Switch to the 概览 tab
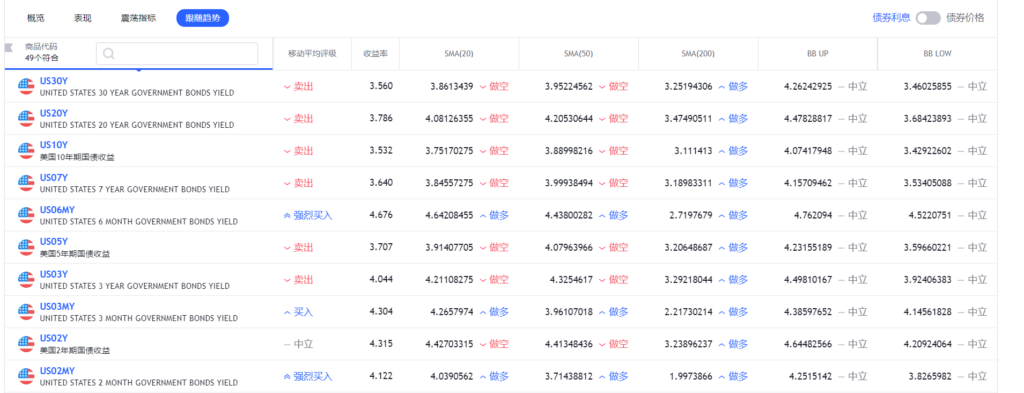The image size is (1024, 393). point(35,18)
